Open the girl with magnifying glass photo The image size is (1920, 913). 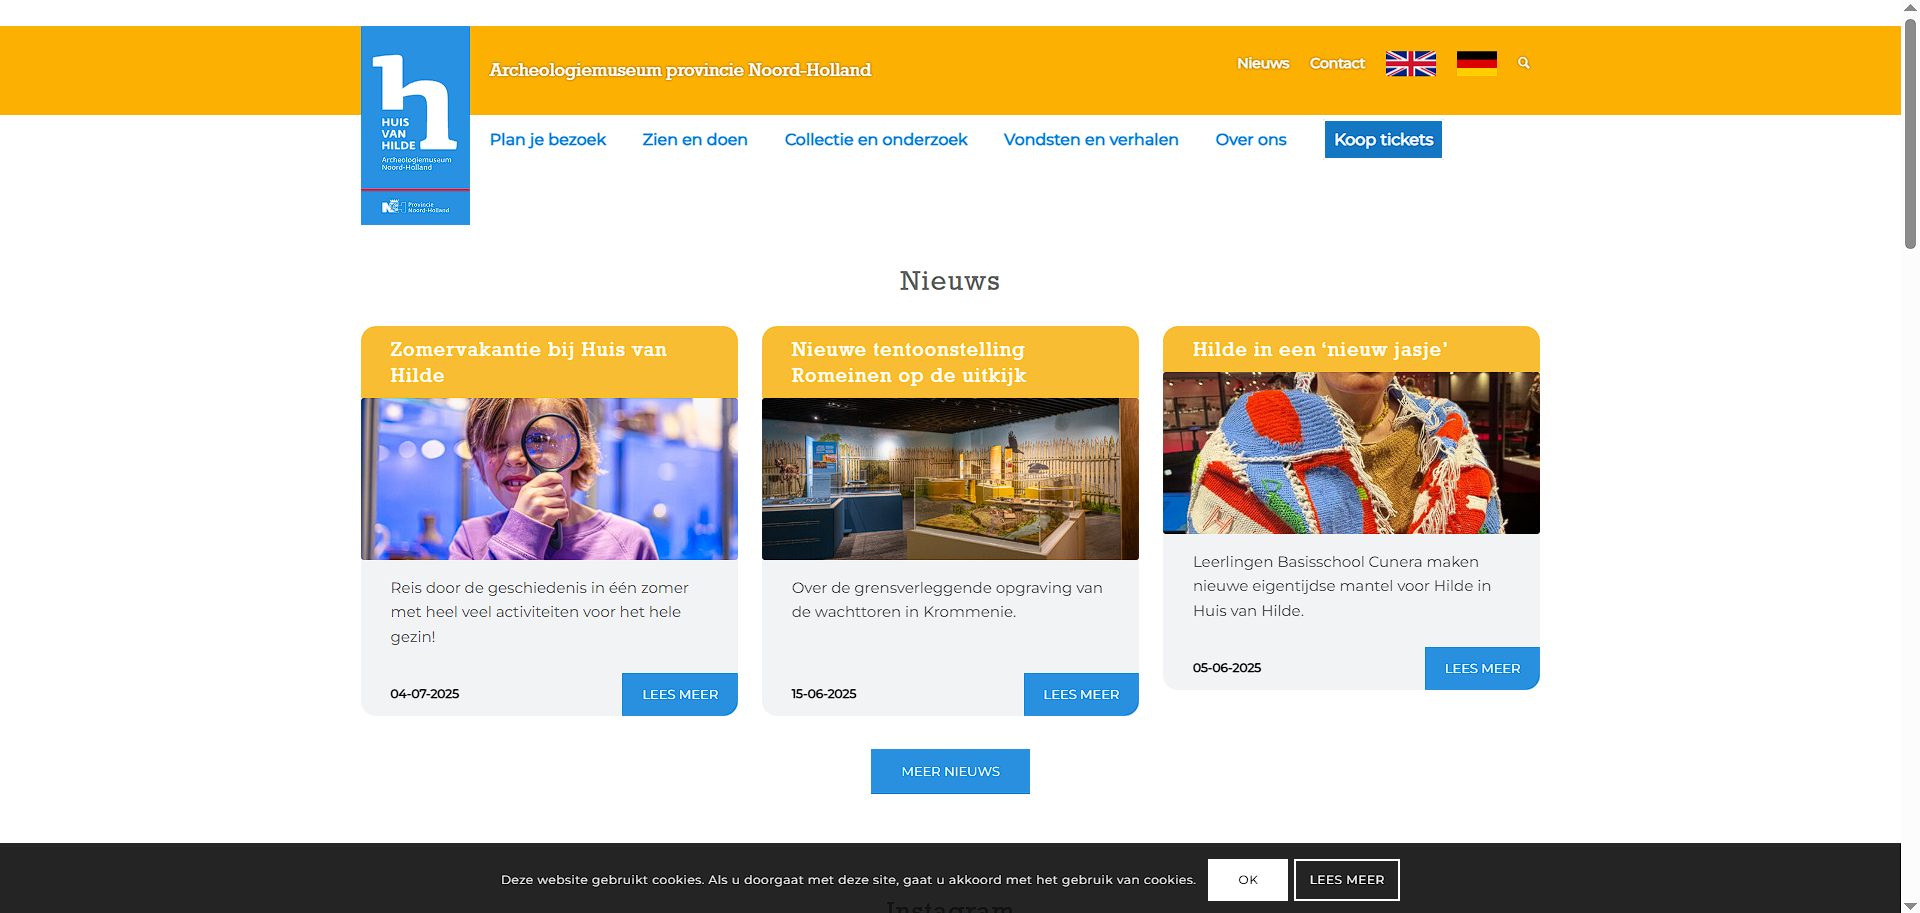(549, 478)
